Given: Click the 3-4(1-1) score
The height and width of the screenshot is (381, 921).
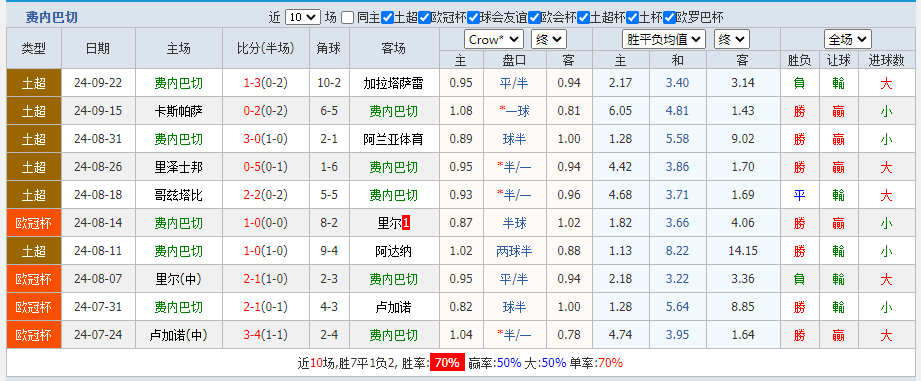Looking at the screenshot, I should (x=265, y=336).
